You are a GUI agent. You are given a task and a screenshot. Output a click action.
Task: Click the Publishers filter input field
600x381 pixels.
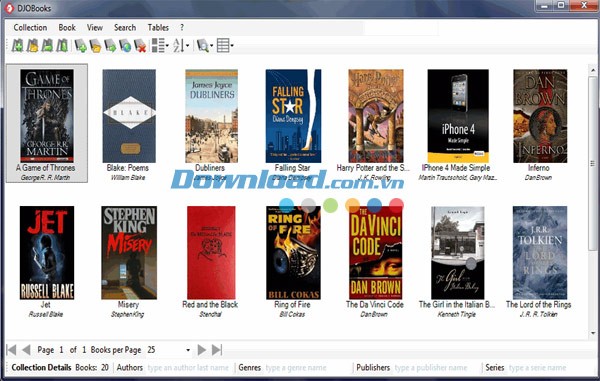pyautogui.click(x=435, y=368)
